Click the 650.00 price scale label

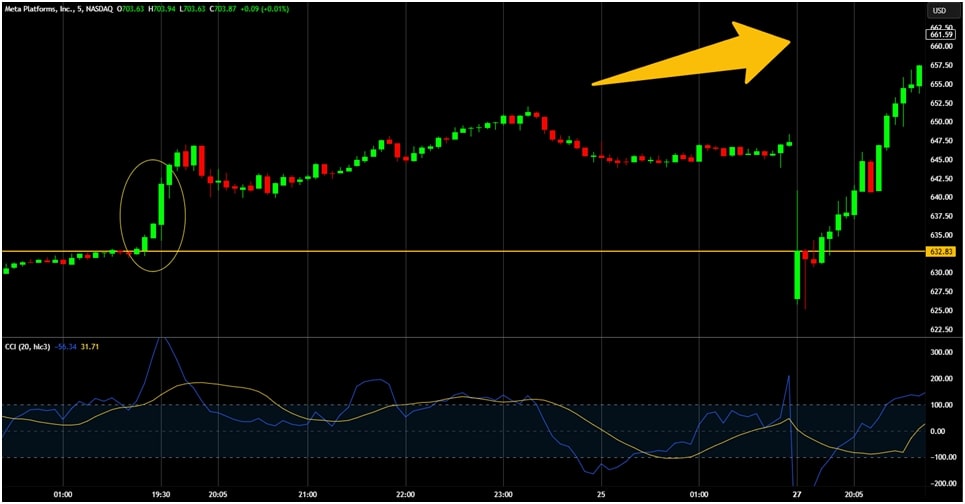939,122
